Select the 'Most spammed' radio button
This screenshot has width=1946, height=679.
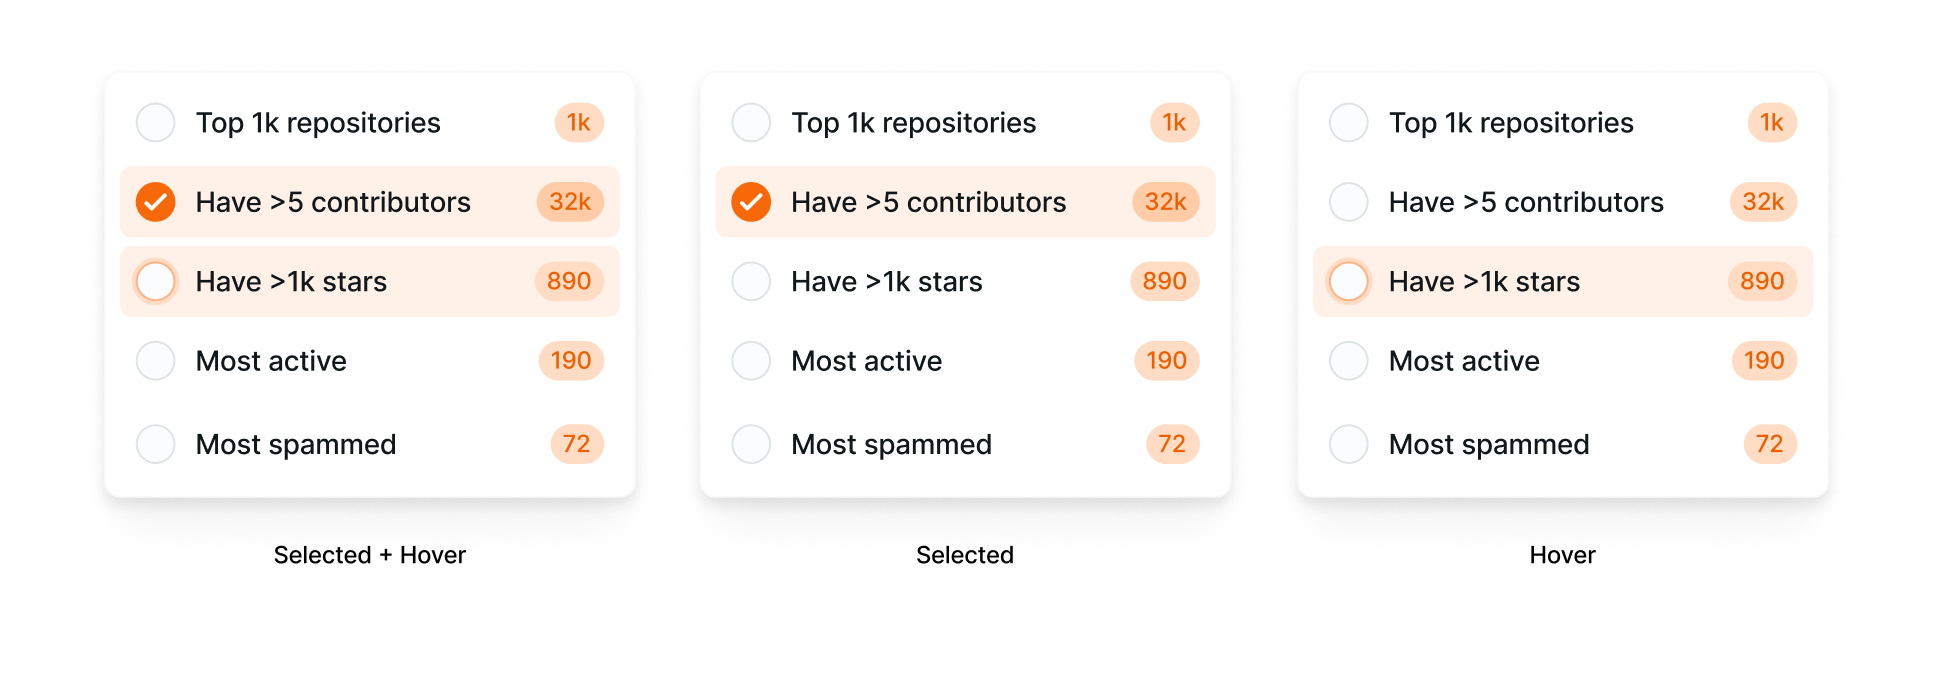tap(155, 444)
